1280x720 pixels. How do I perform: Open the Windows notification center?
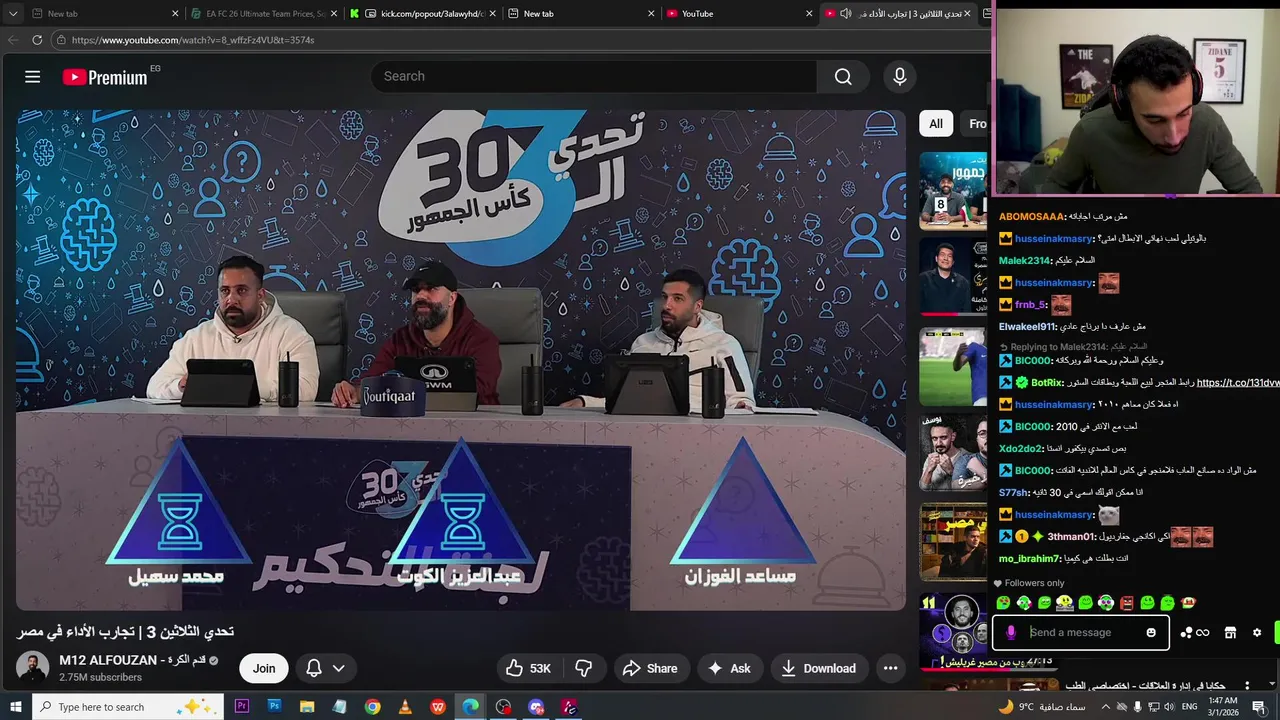pyautogui.click(x=1259, y=707)
